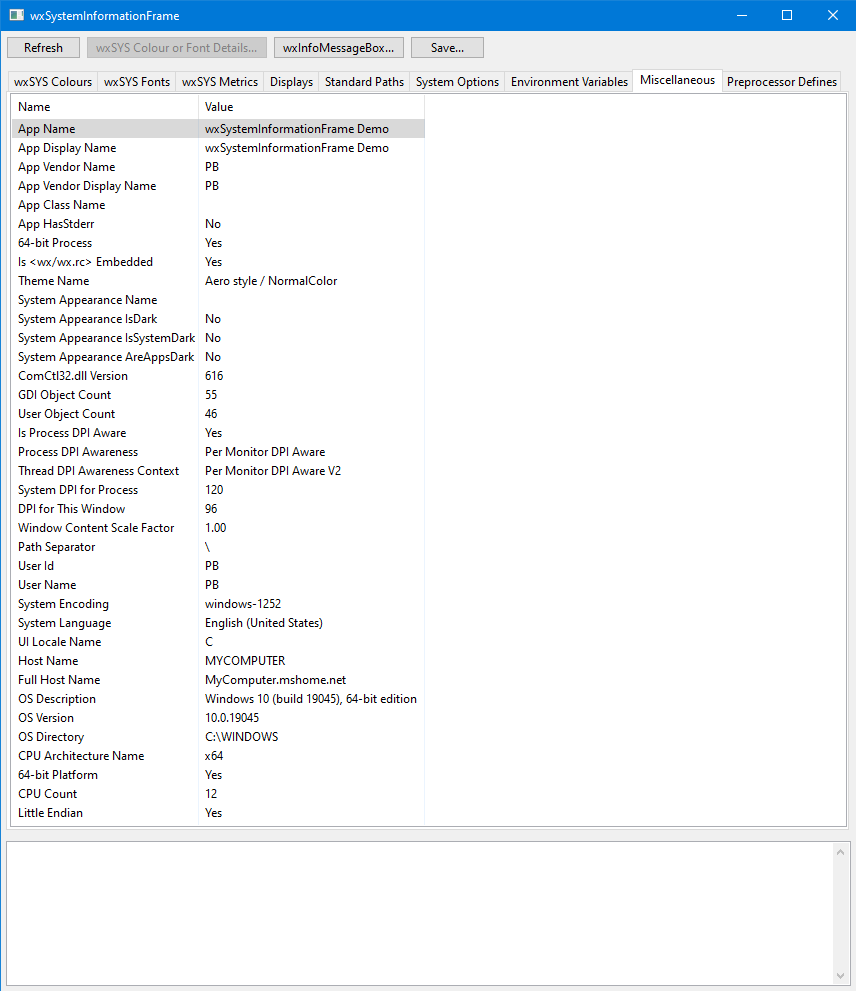Select the CPU Architecture Name row

218,756
